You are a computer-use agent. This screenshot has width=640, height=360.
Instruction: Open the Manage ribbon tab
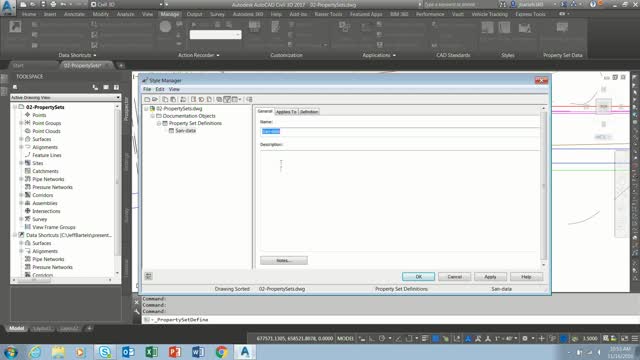169,14
